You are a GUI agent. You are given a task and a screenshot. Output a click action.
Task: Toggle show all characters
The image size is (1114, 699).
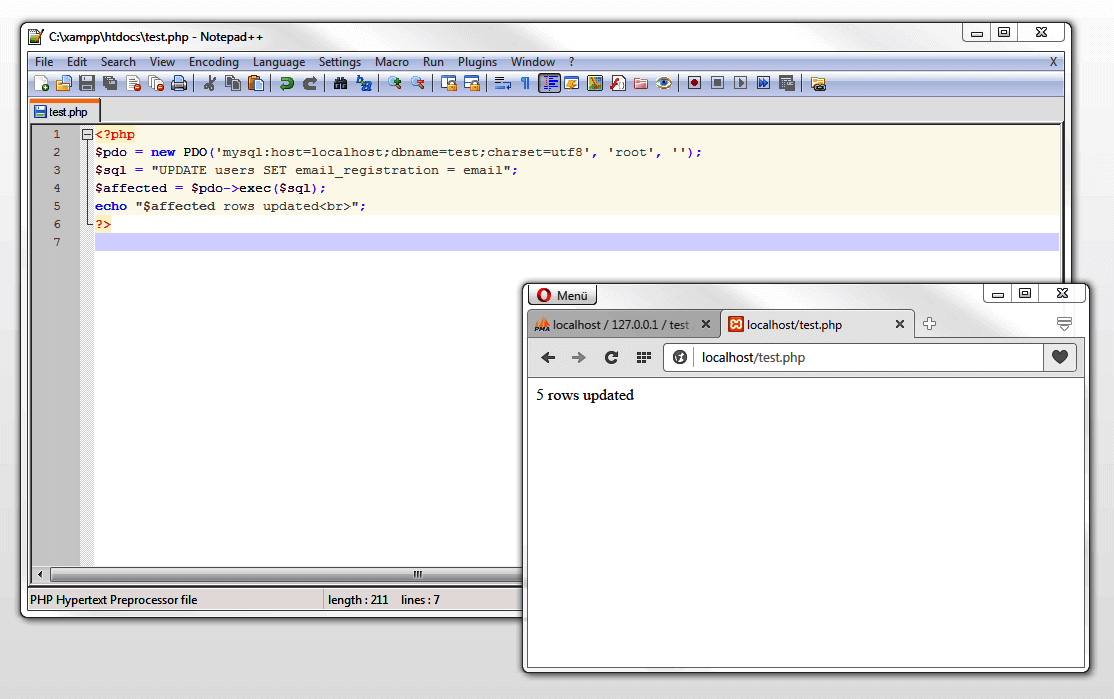point(527,83)
